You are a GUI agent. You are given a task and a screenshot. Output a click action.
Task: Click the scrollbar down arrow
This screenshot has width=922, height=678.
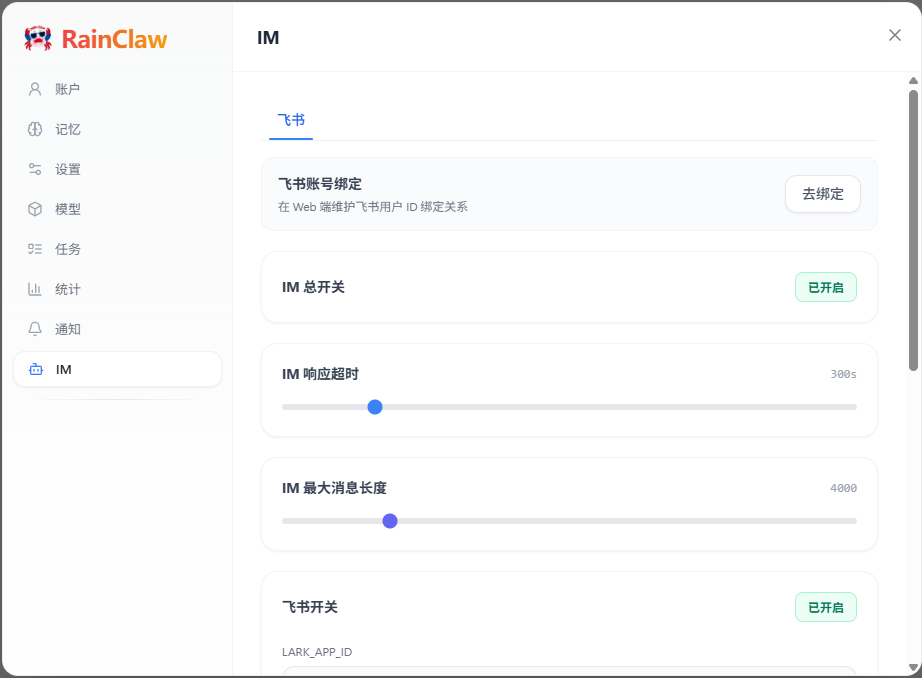point(913,667)
